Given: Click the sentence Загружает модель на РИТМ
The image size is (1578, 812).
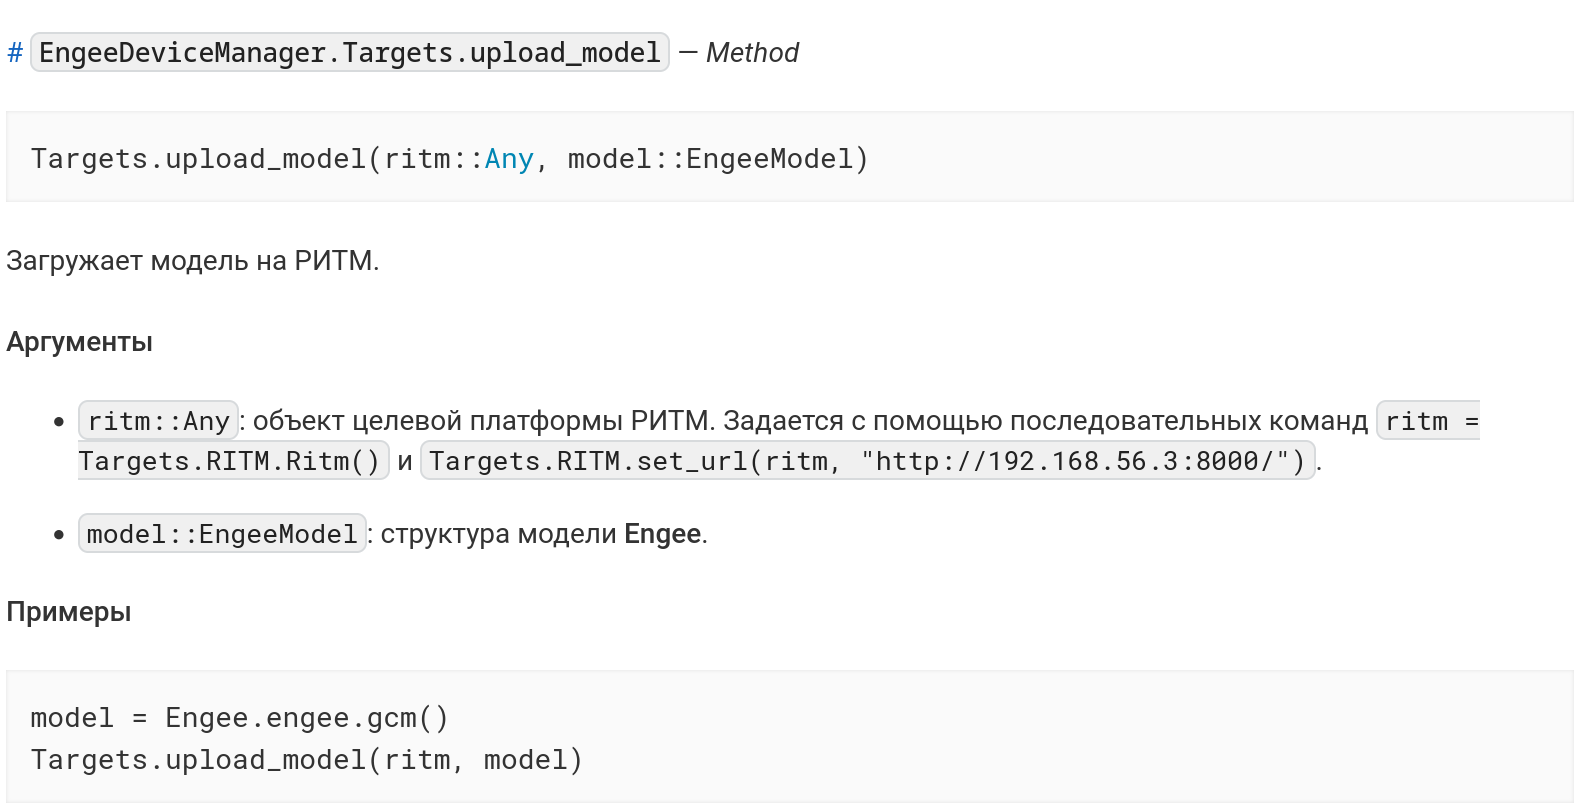Looking at the screenshot, I should click(x=193, y=261).
